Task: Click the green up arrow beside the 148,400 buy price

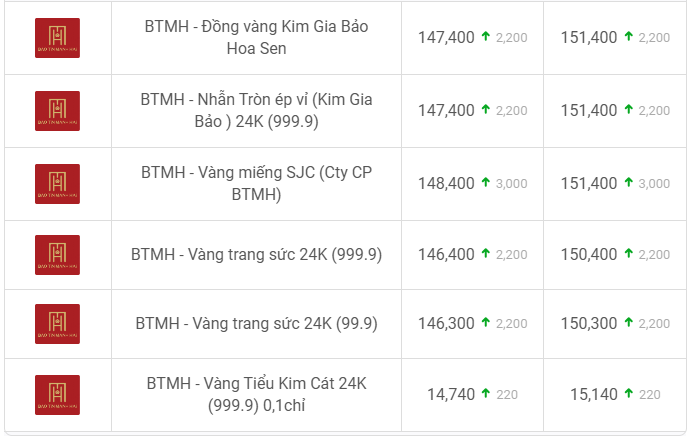Action: [x=486, y=182]
